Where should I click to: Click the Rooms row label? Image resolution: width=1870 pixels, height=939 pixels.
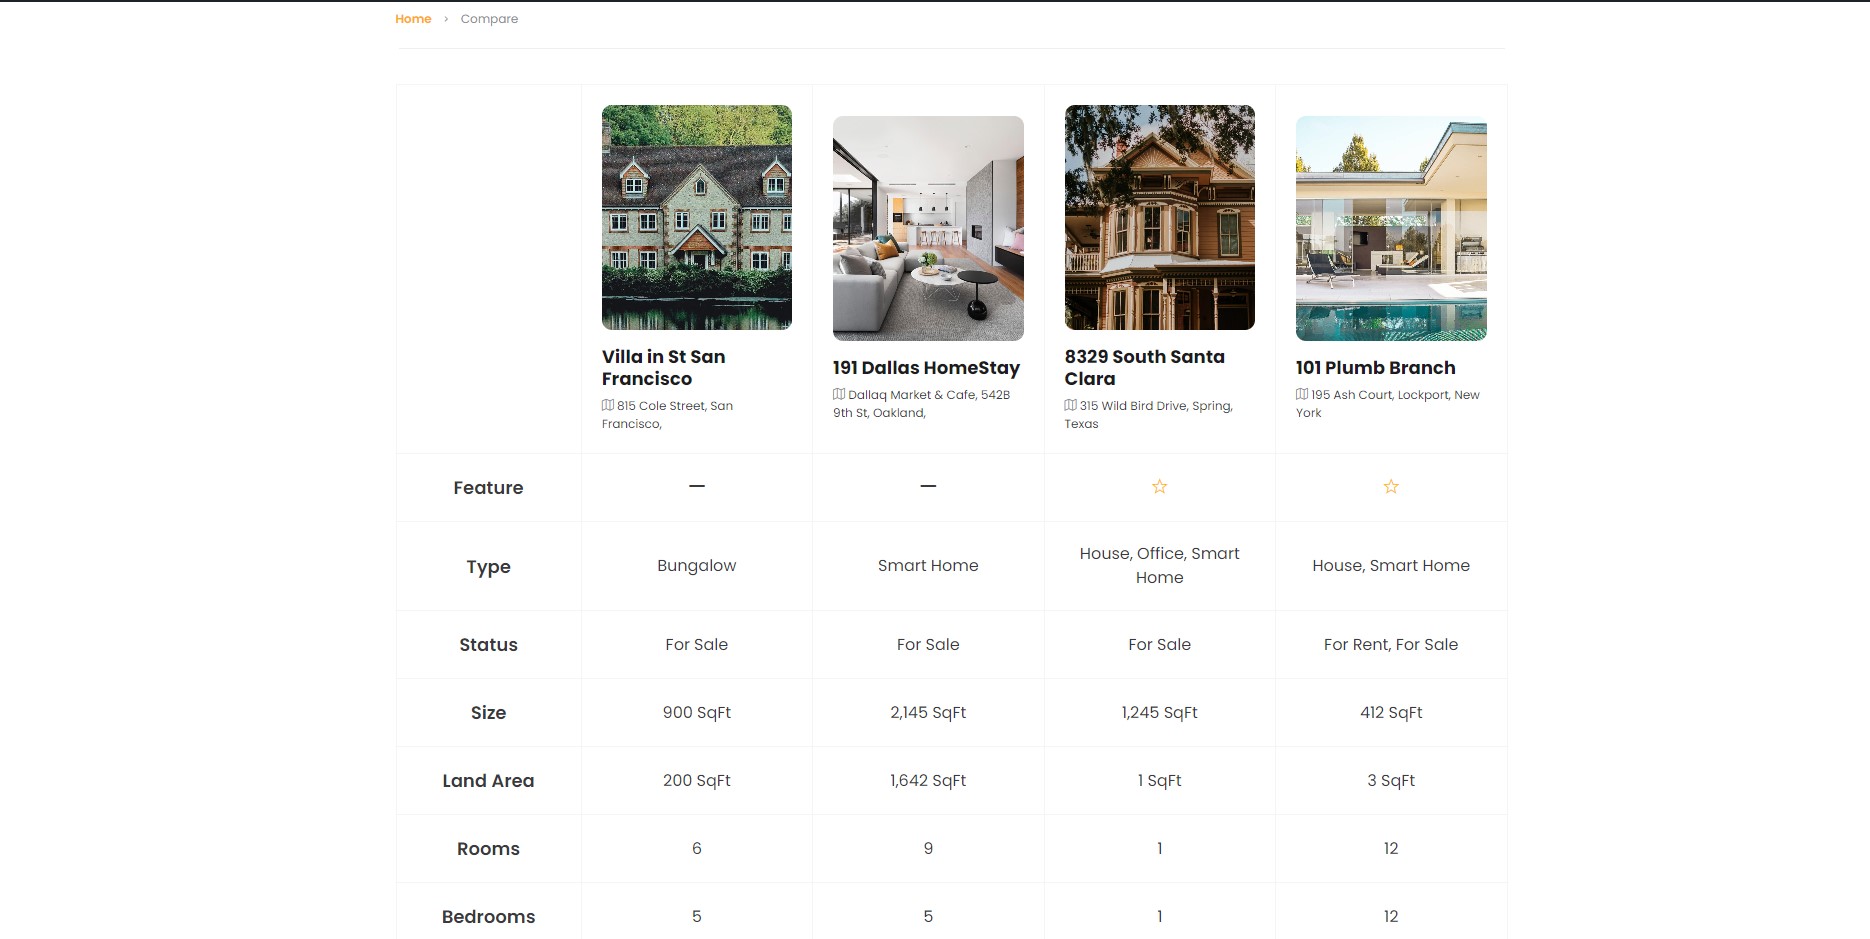(x=488, y=849)
